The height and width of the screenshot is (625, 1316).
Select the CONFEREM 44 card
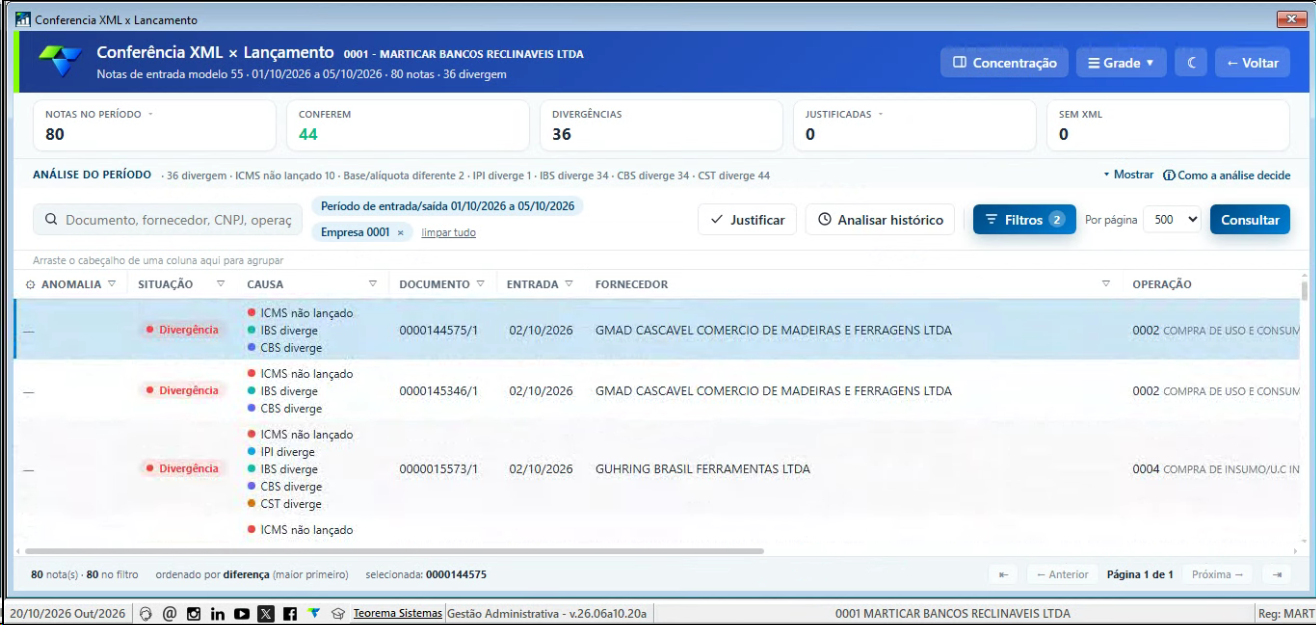pyautogui.click(x=408, y=126)
